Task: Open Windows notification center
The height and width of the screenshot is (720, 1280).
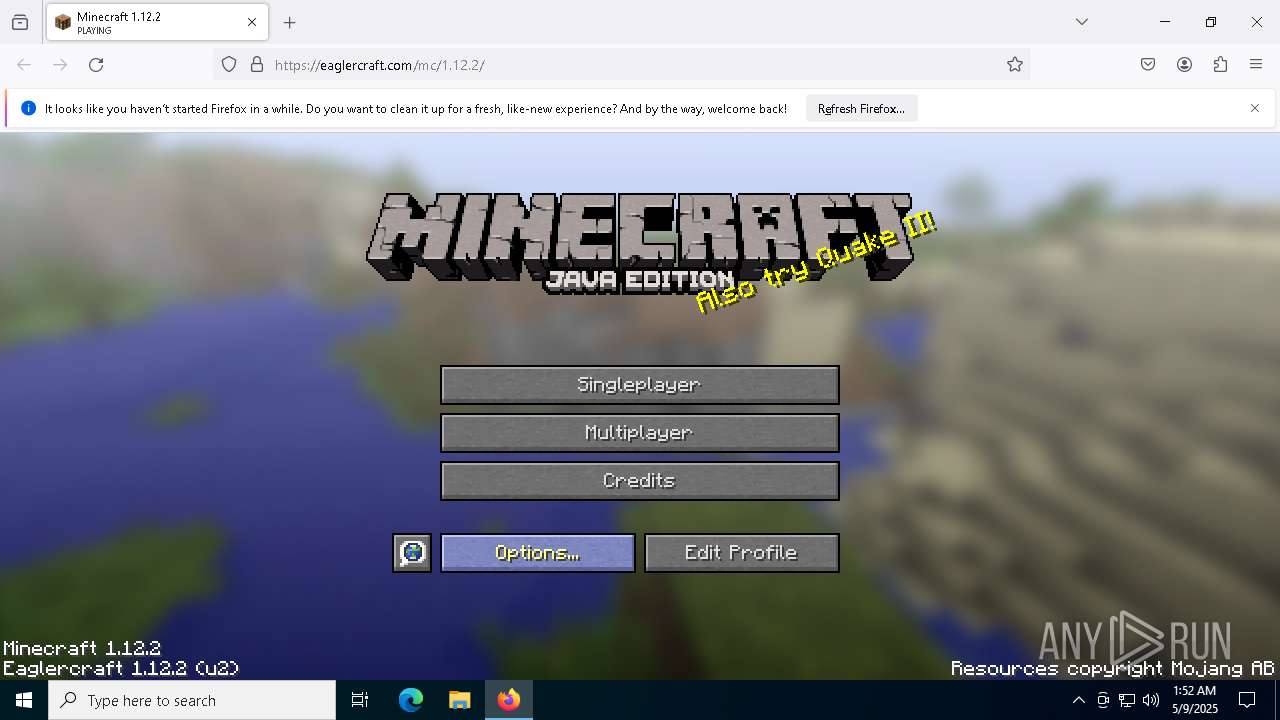Action: [1247, 700]
